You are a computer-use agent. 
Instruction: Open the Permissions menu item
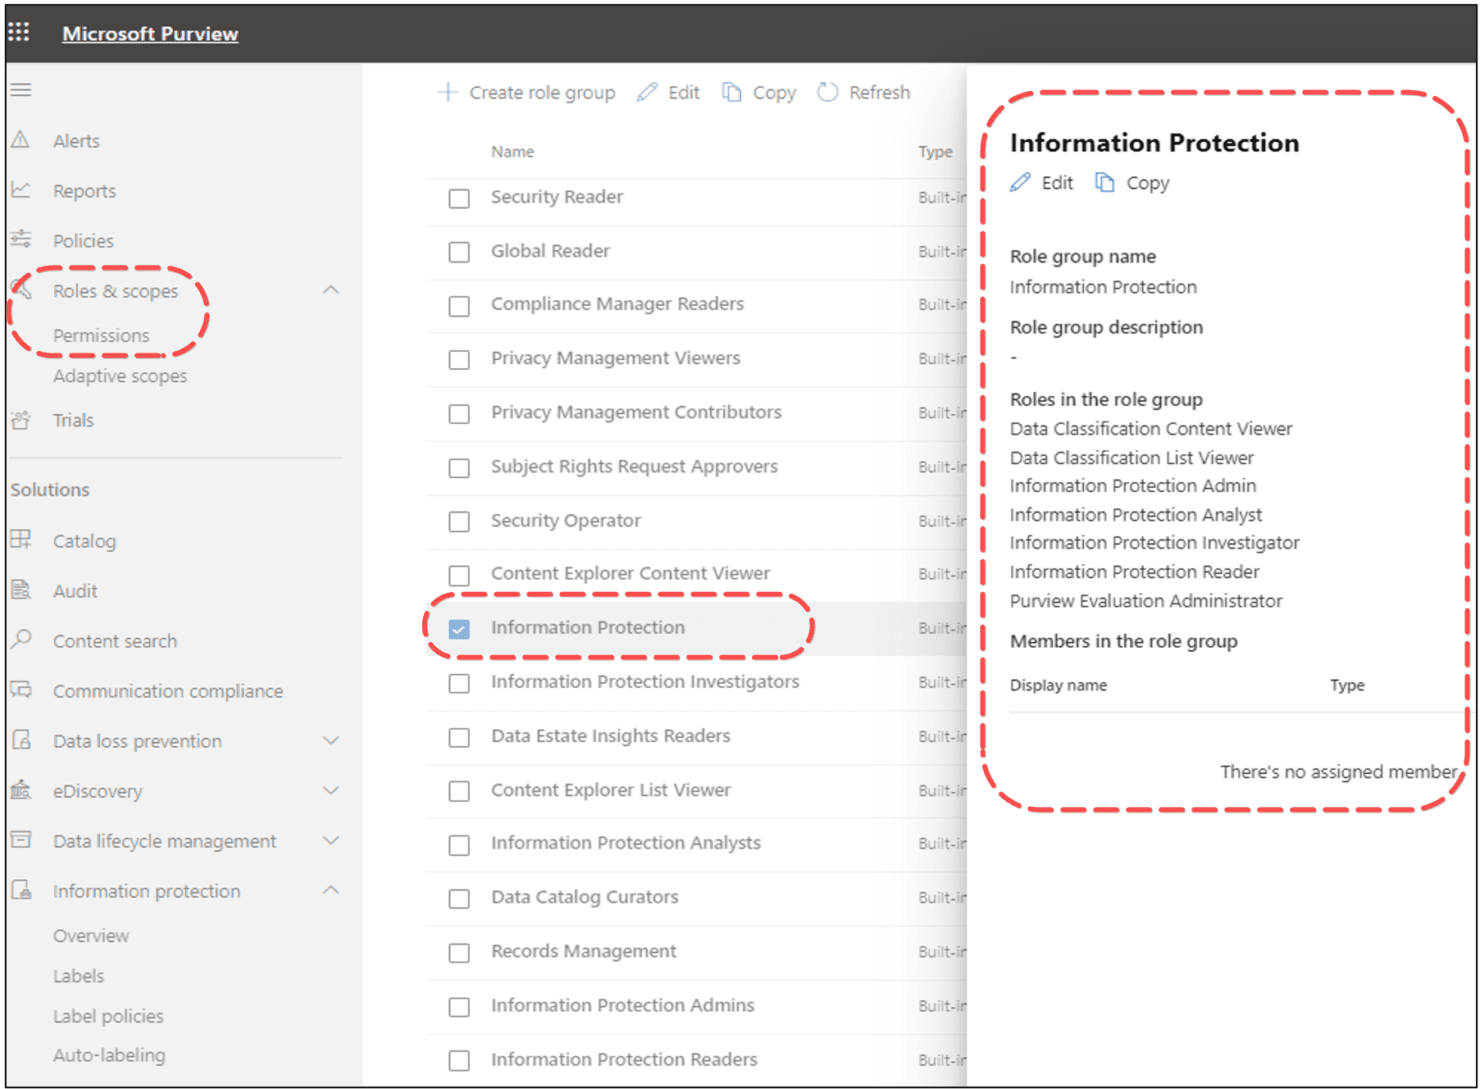101,335
